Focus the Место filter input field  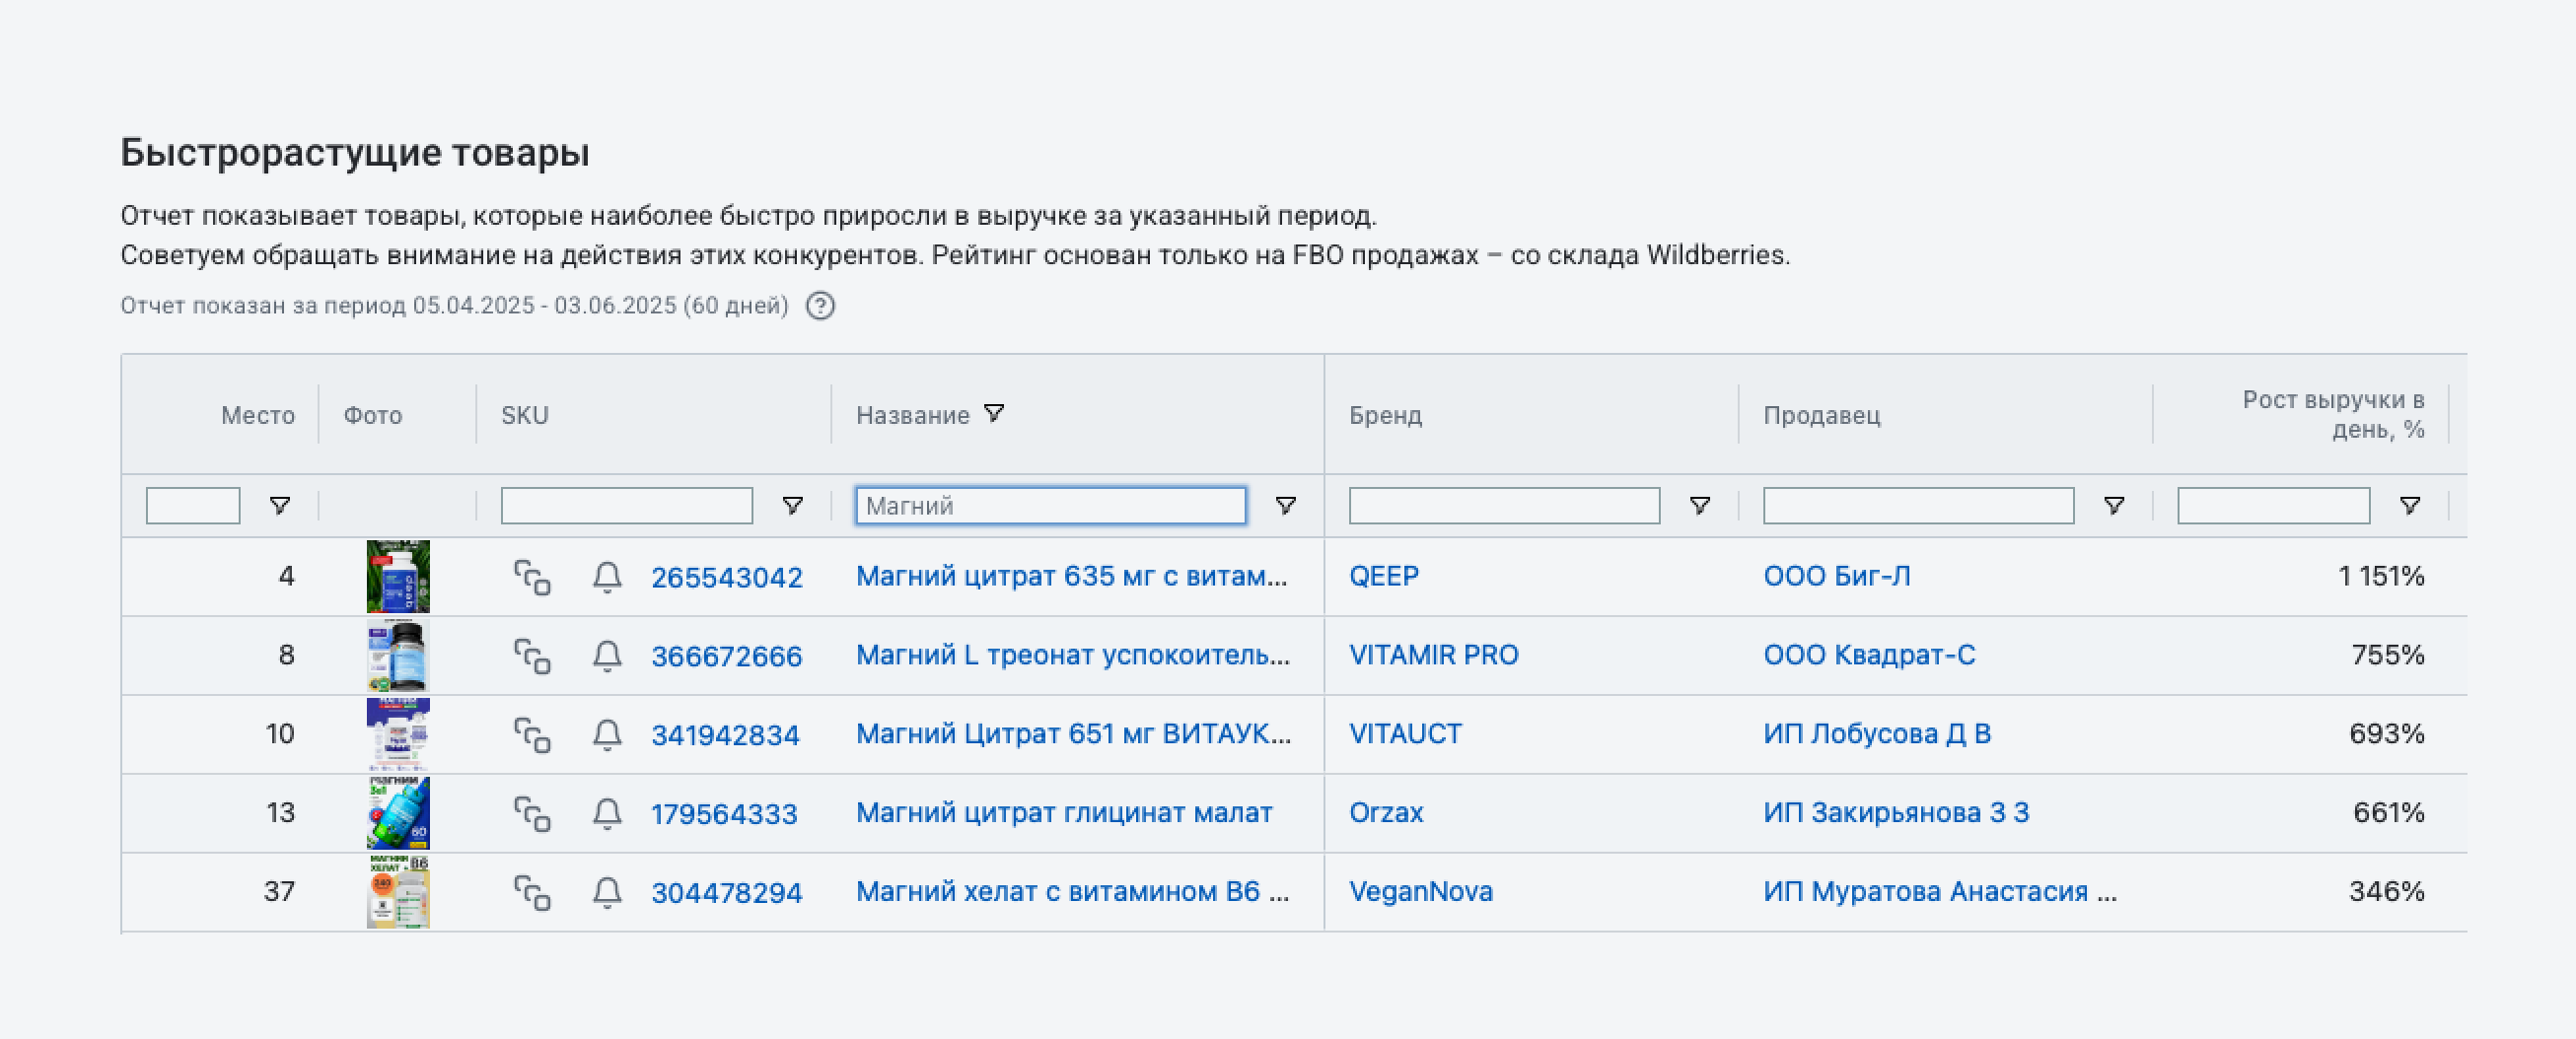pos(193,506)
